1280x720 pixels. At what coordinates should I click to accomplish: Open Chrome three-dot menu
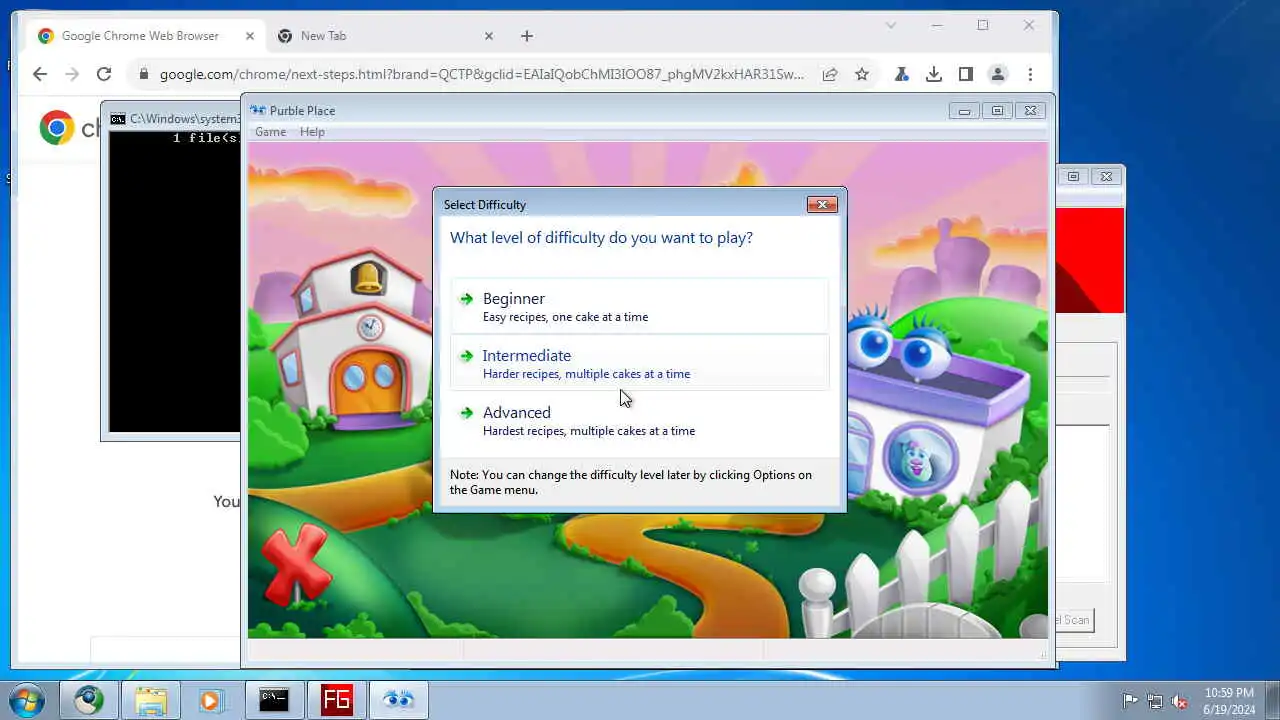coord(1030,74)
